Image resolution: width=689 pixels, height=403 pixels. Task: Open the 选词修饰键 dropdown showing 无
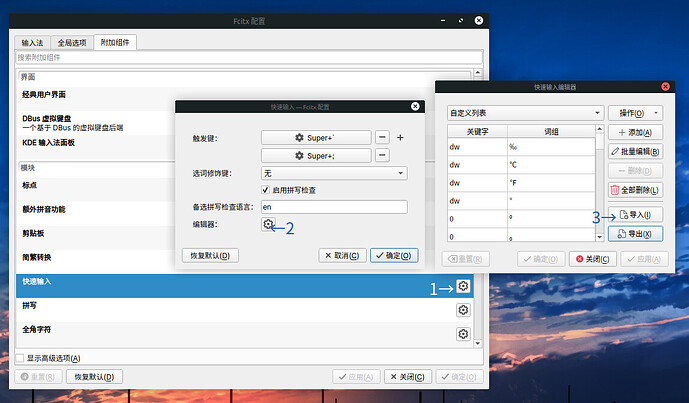(334, 173)
